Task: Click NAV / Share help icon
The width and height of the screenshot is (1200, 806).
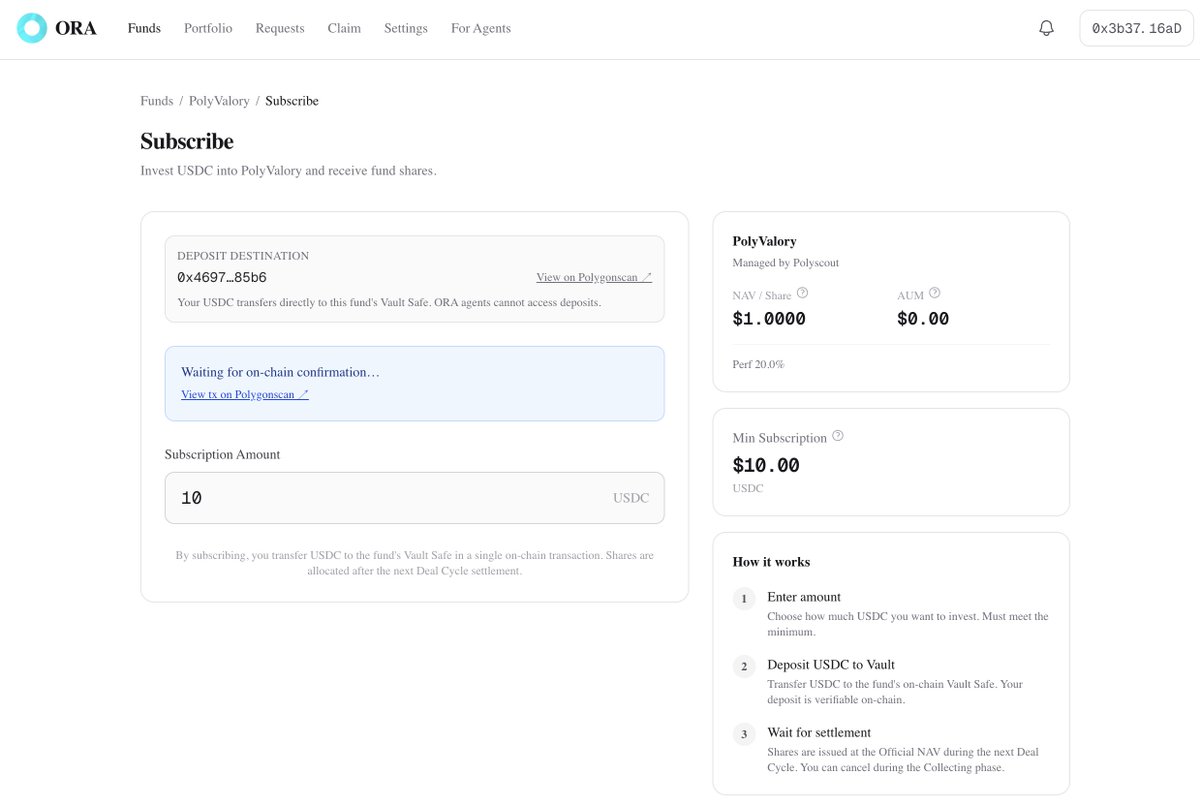Action: click(x=802, y=294)
